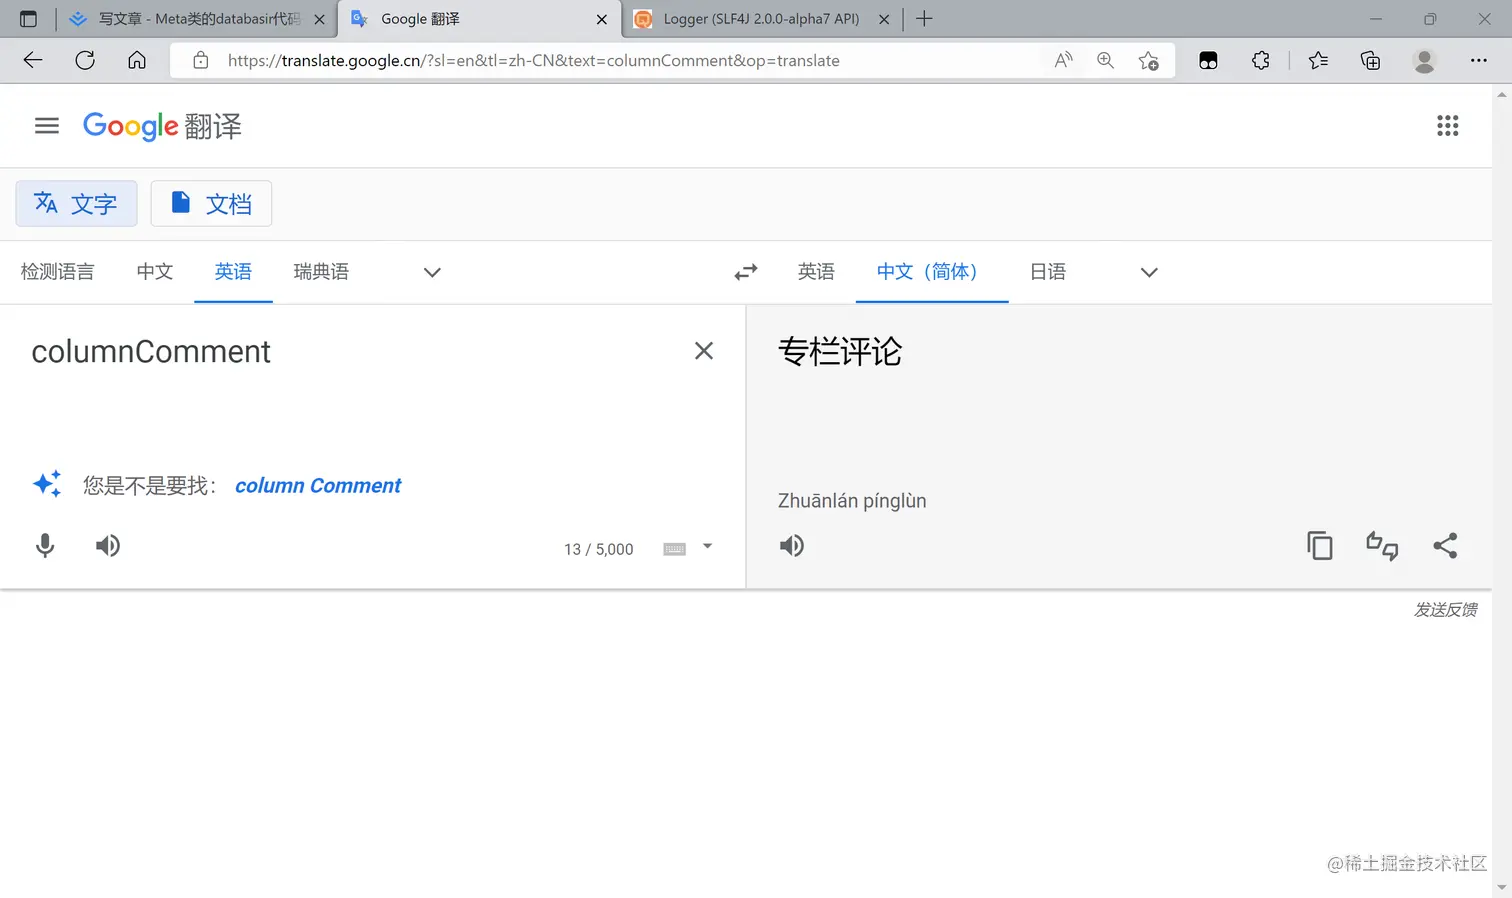Open the browser profile avatar
This screenshot has width=1512, height=898.
(x=1424, y=61)
